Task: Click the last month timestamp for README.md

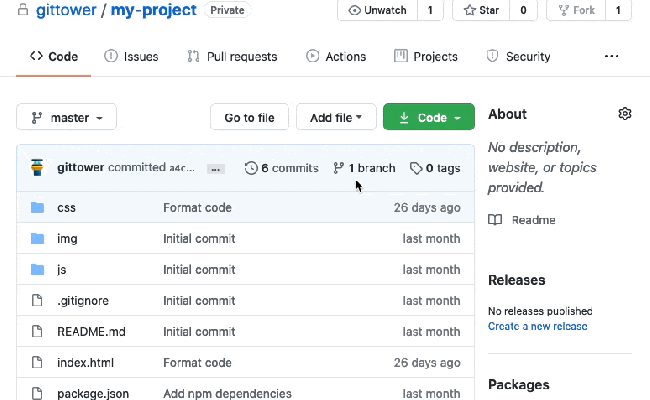Action: pyautogui.click(x=431, y=332)
